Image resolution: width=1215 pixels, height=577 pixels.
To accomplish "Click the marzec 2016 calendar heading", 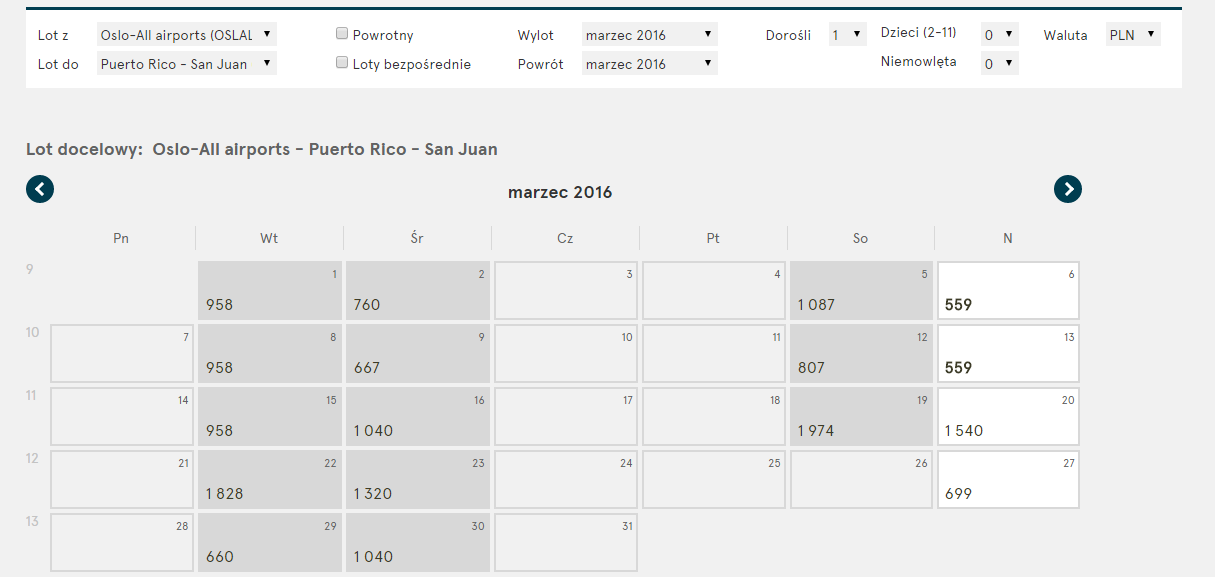I will coord(560,192).
